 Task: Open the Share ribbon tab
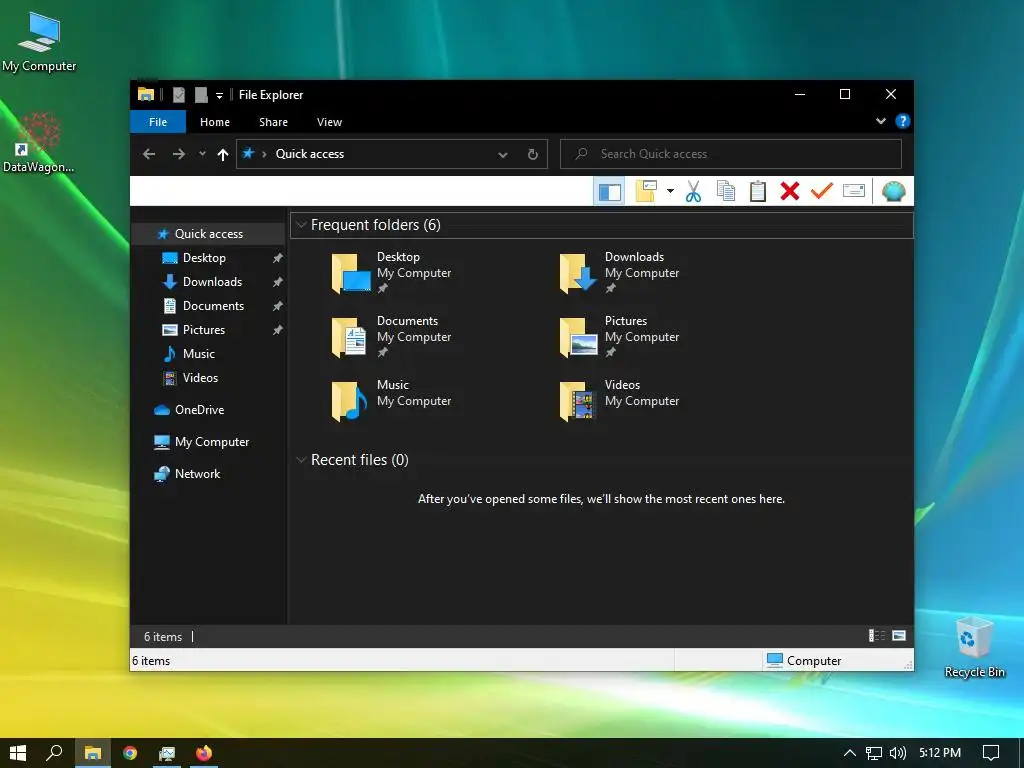[273, 122]
